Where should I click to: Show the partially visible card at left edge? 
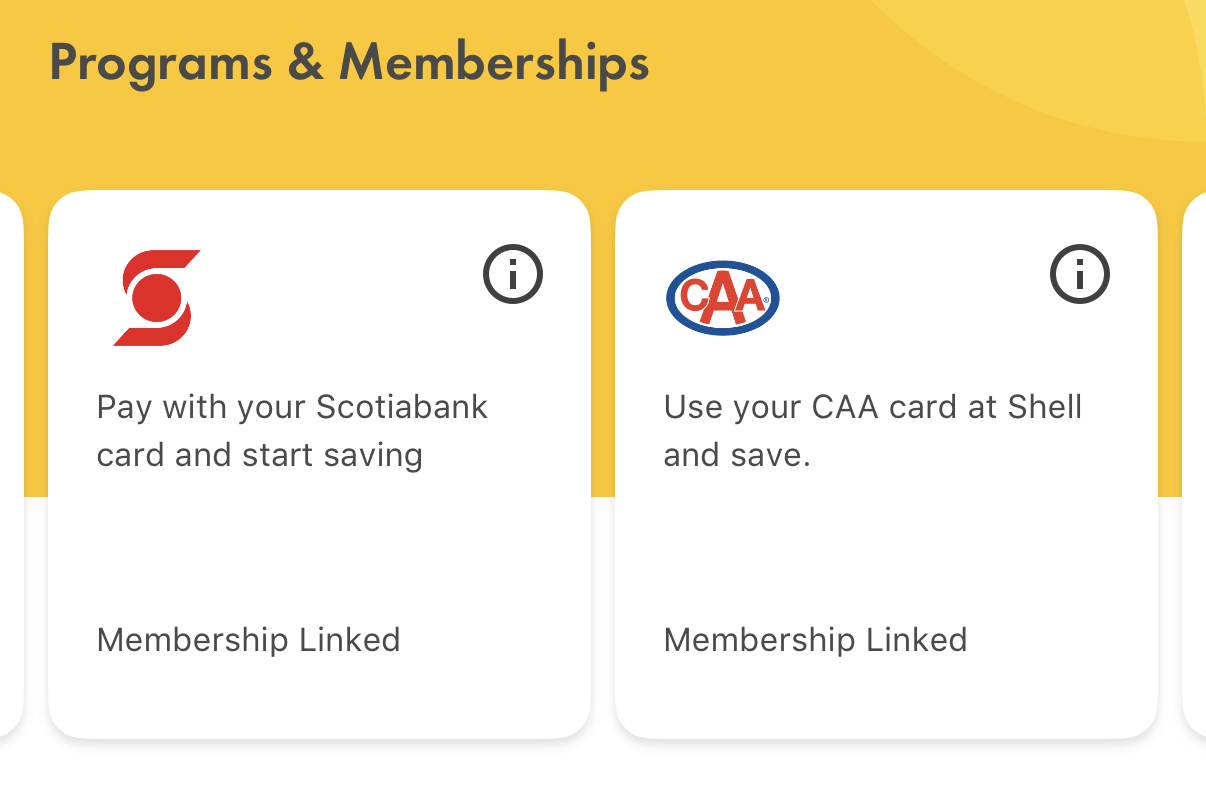11,464
